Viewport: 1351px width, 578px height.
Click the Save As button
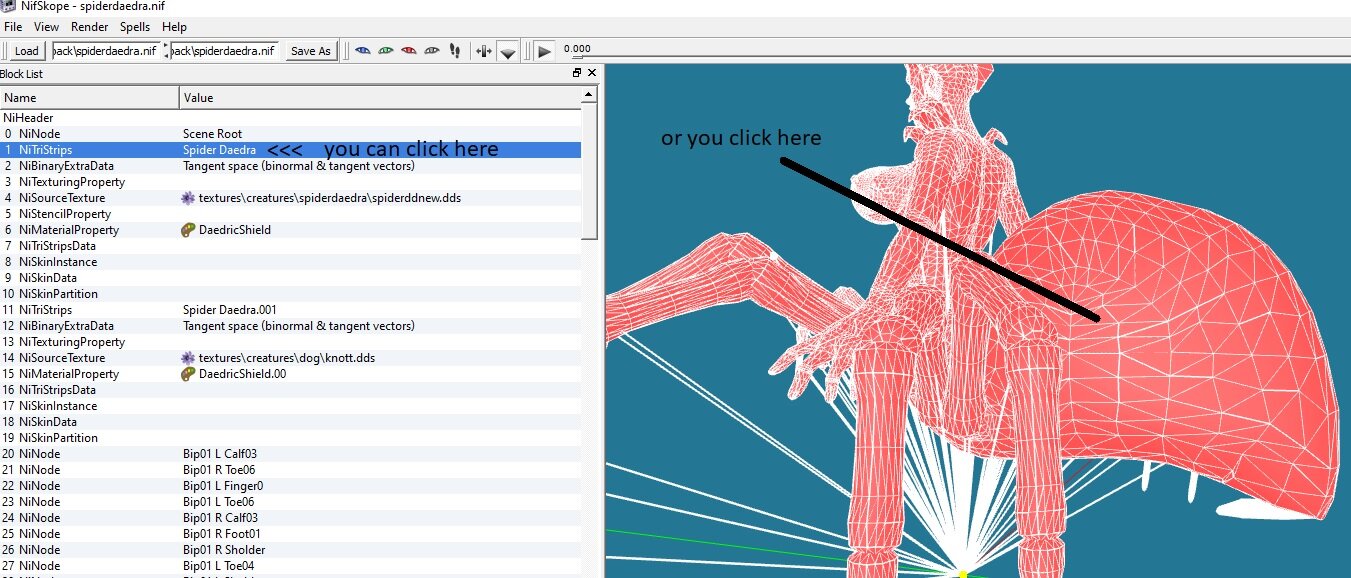pos(310,50)
